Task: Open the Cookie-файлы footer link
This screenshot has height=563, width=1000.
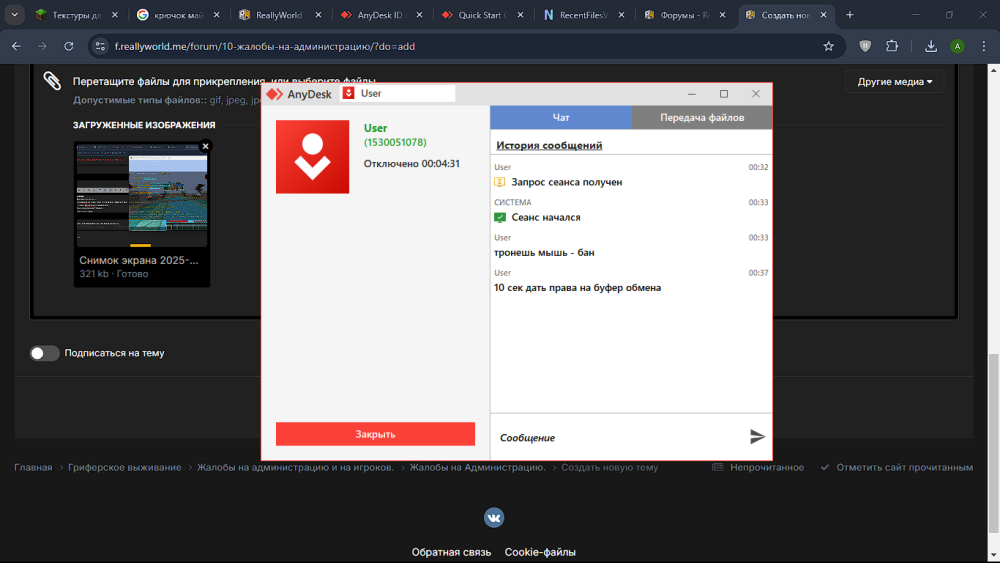Action: point(540,552)
